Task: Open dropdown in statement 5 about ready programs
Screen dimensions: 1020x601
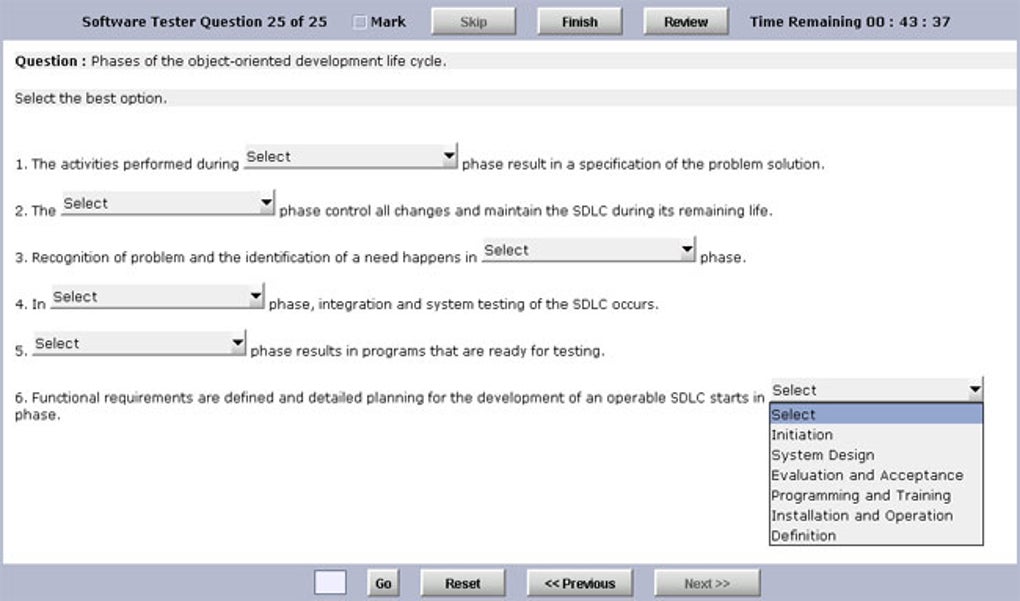Action: coord(139,344)
